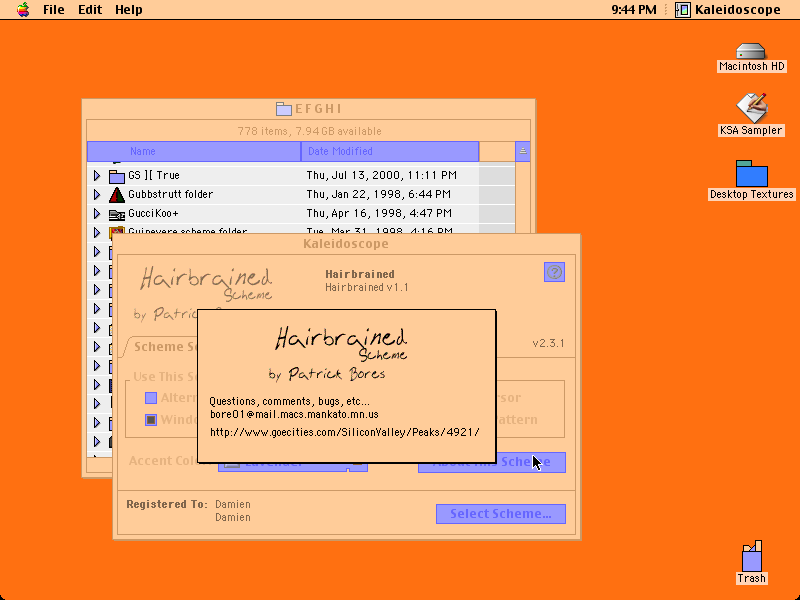
Task: Click the Kaleidoscope window title bar
Action: [346, 243]
